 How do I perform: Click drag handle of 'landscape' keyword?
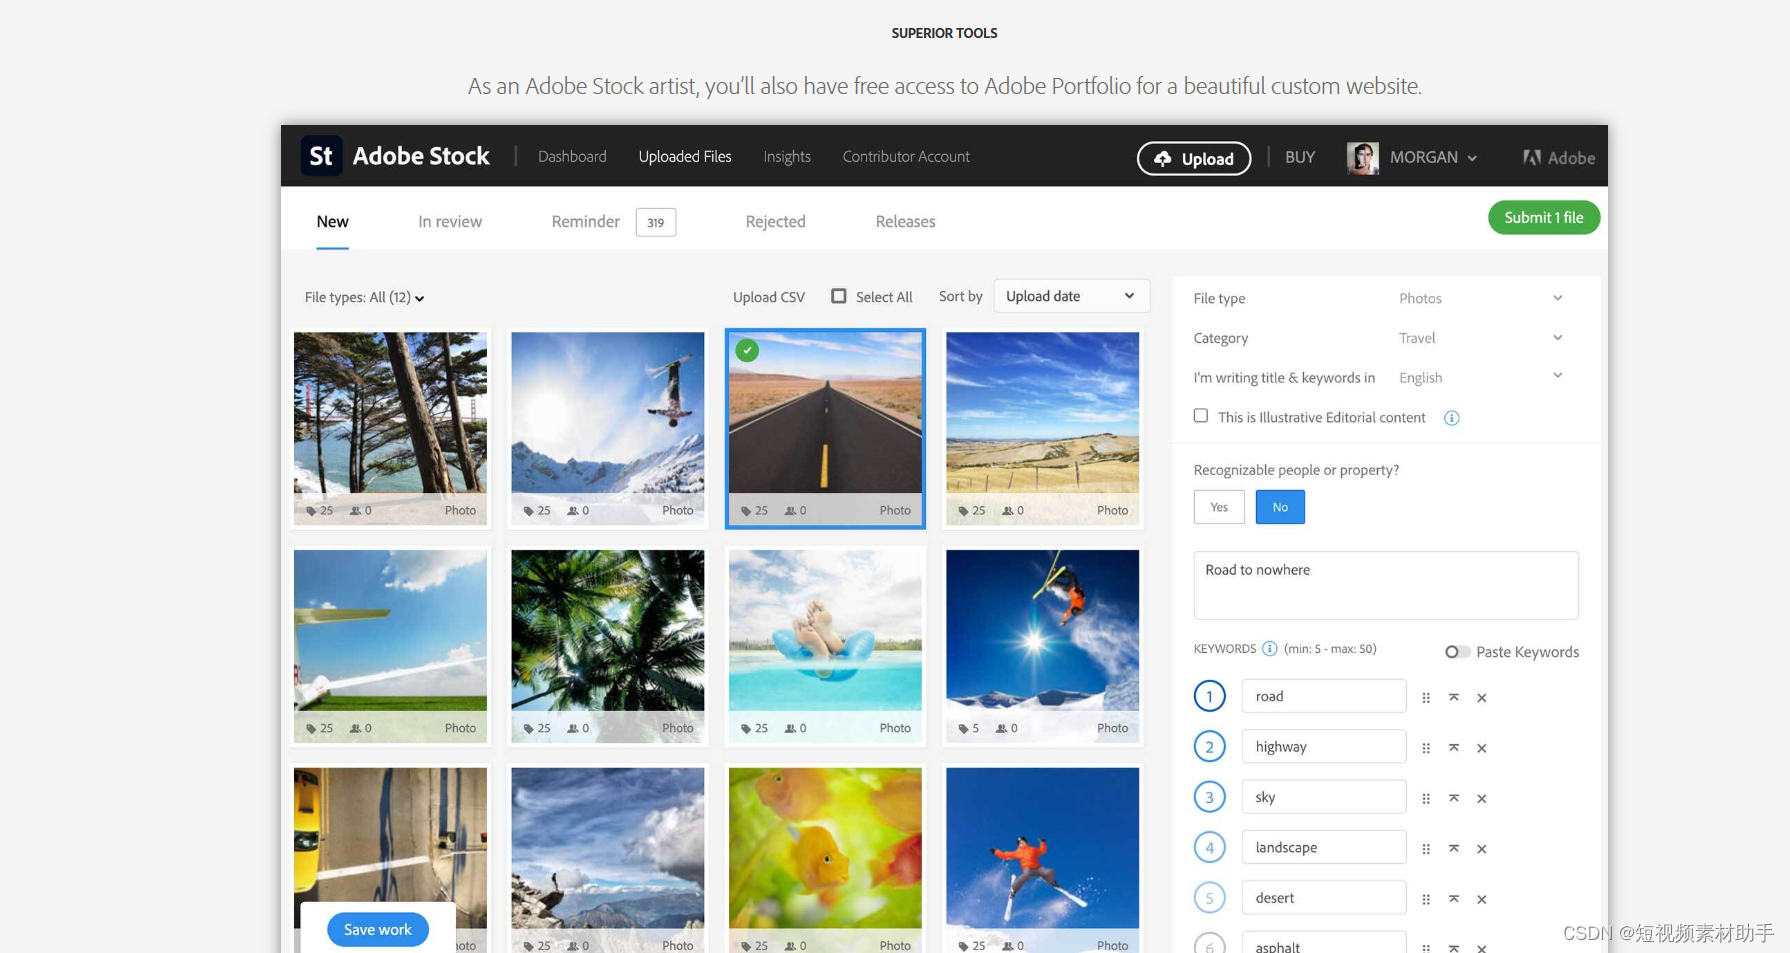1426,849
